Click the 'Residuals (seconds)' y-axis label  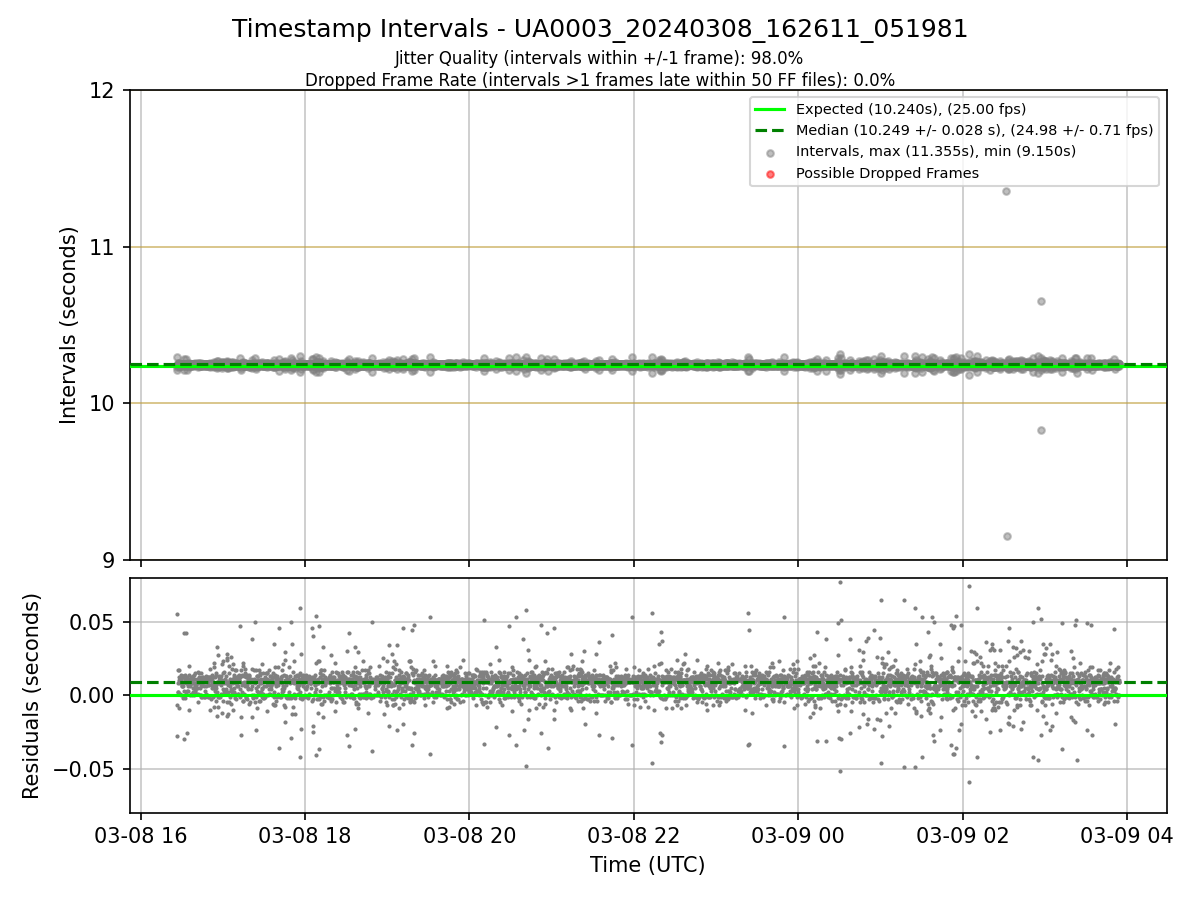[x=32, y=696]
